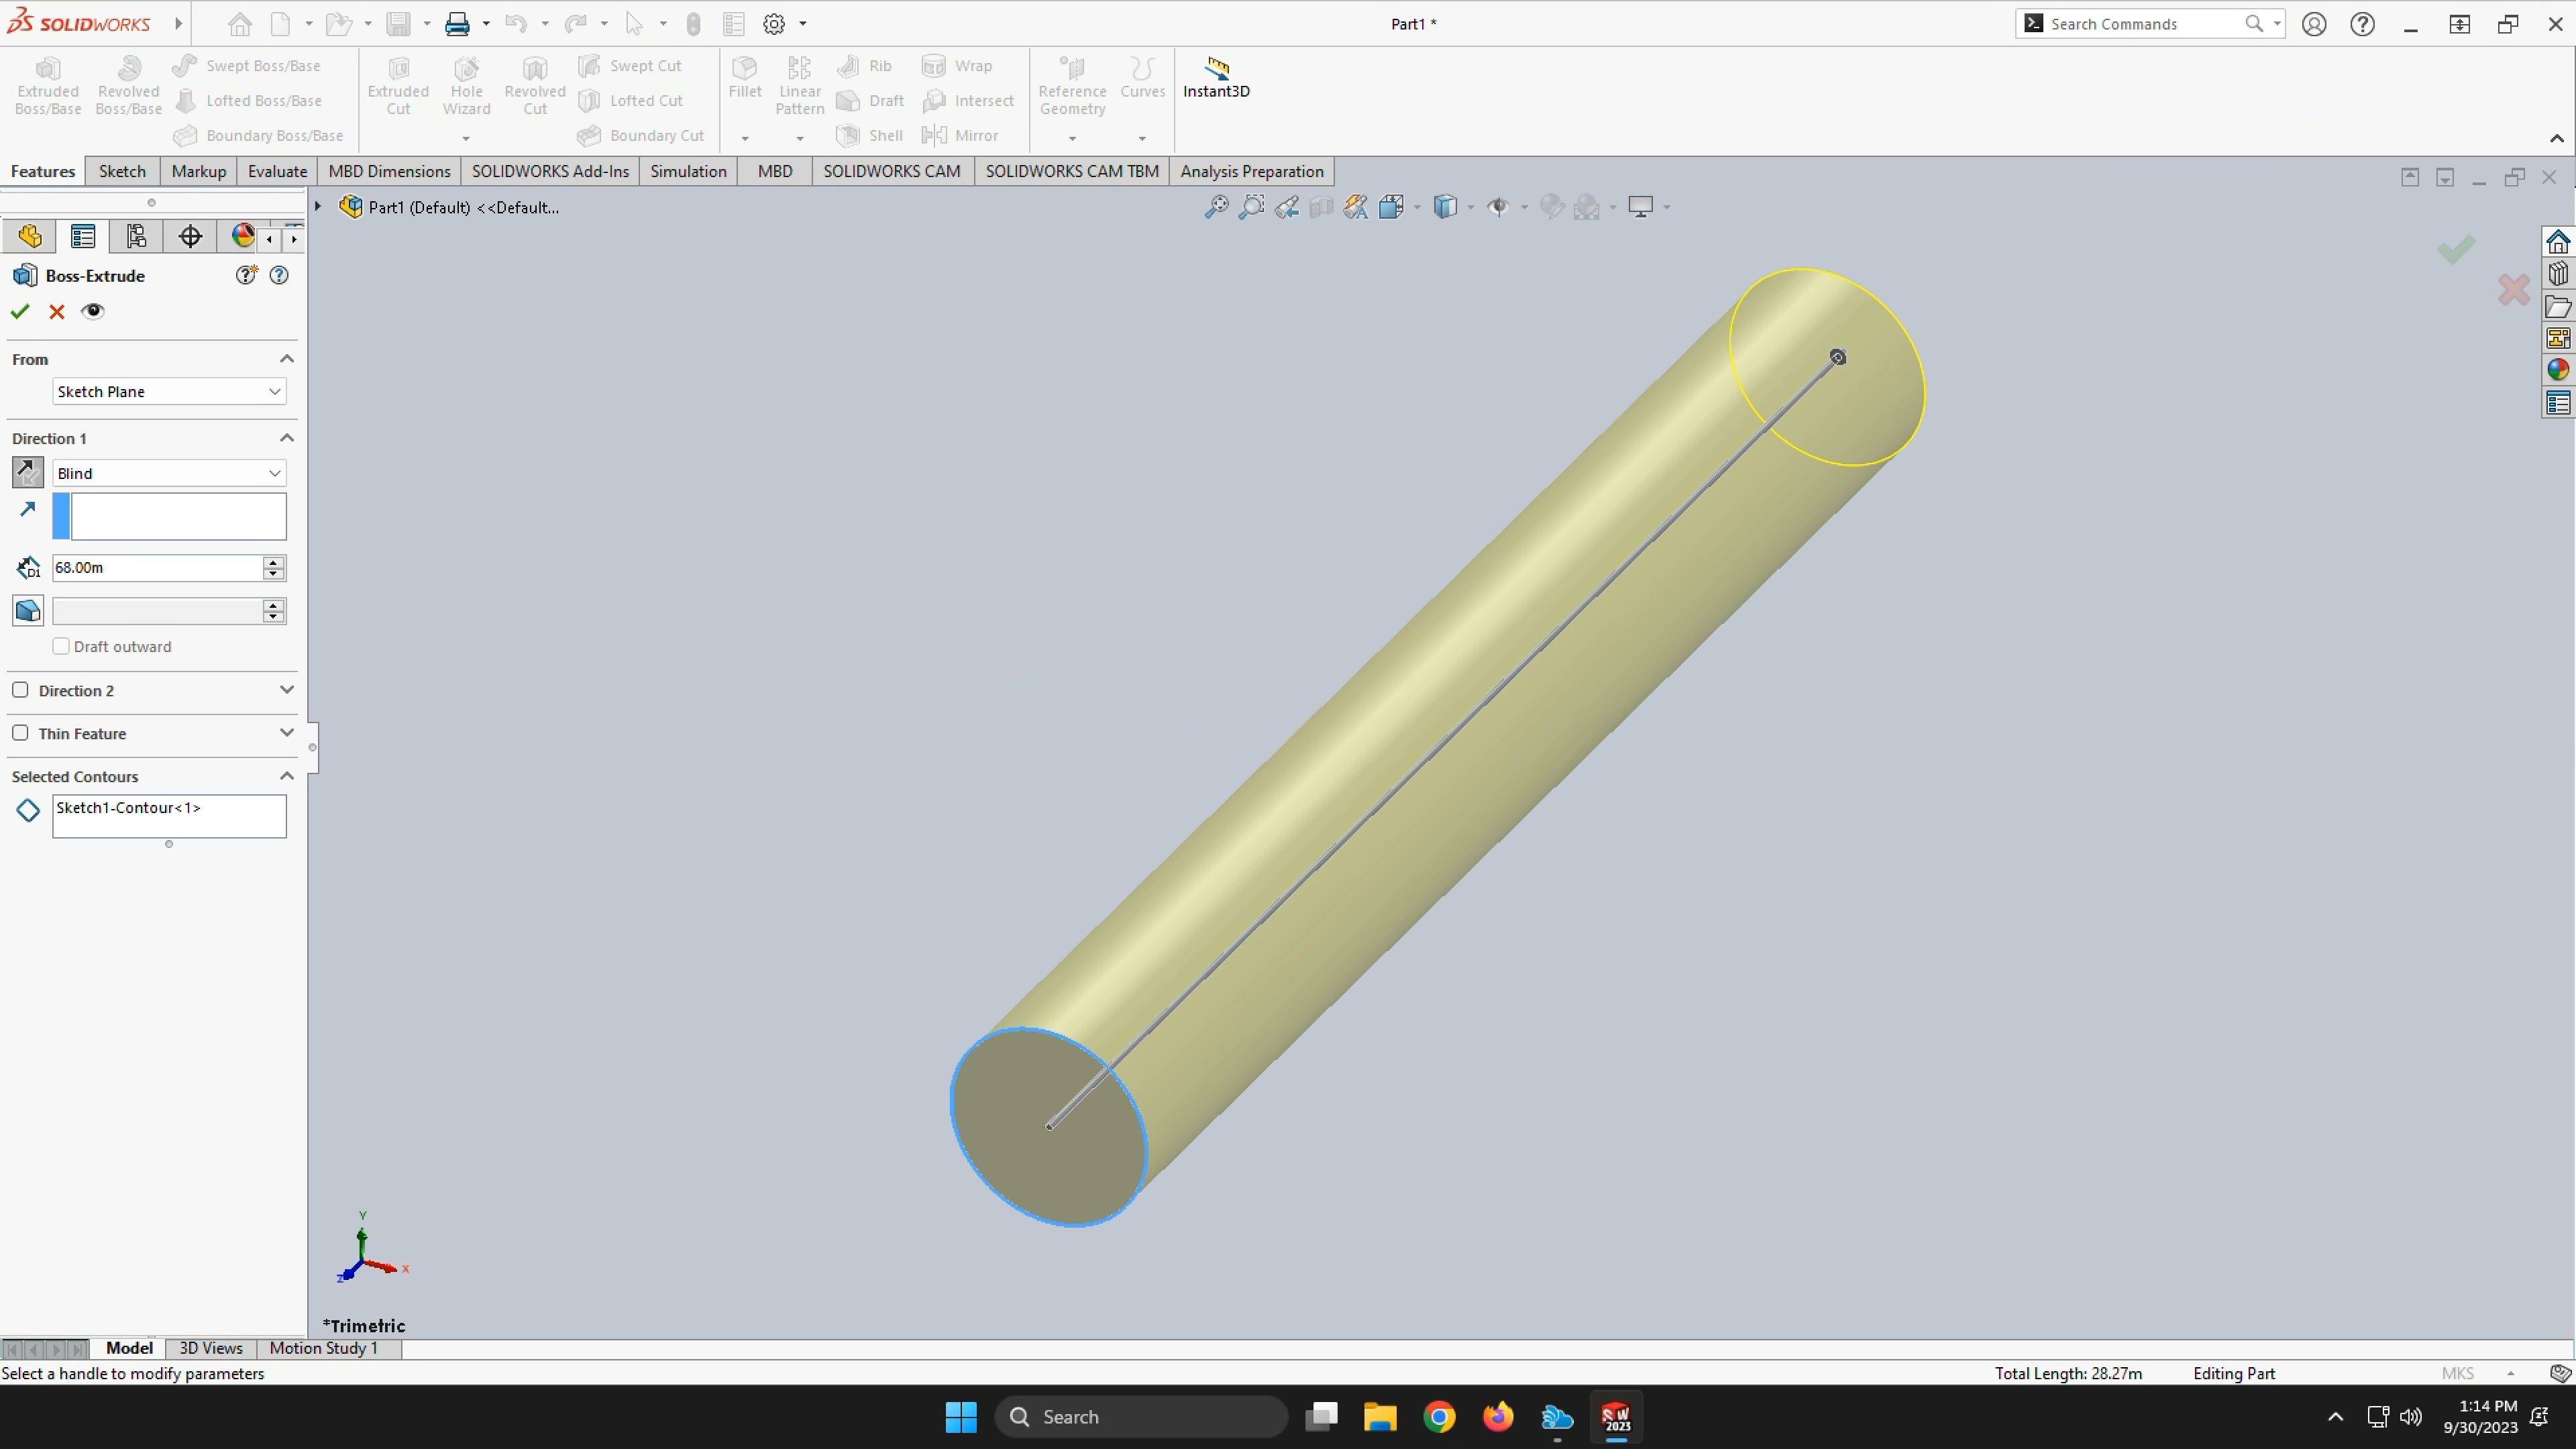Open the DisplayManager tab
This screenshot has height=1449, width=2576.
point(242,236)
